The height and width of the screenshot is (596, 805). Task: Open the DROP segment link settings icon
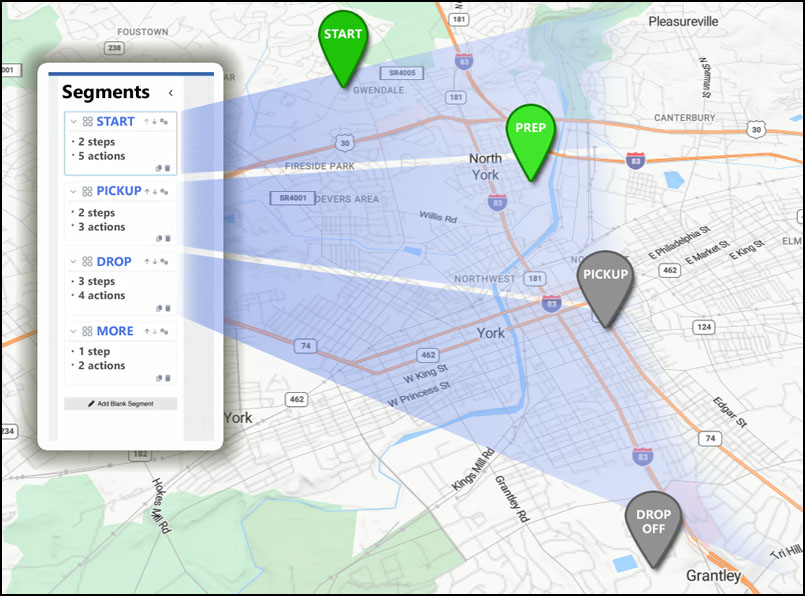(x=163, y=262)
